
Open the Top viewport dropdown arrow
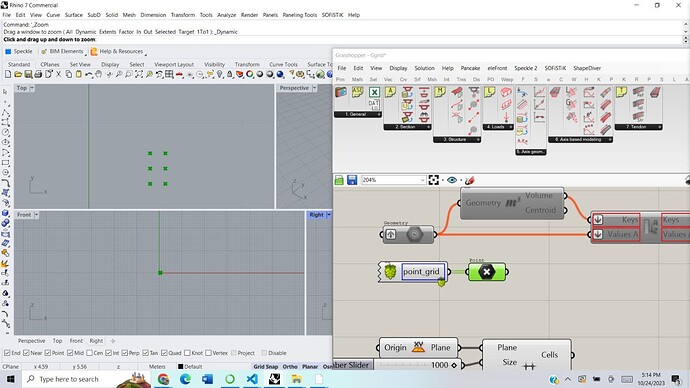[x=32, y=88]
